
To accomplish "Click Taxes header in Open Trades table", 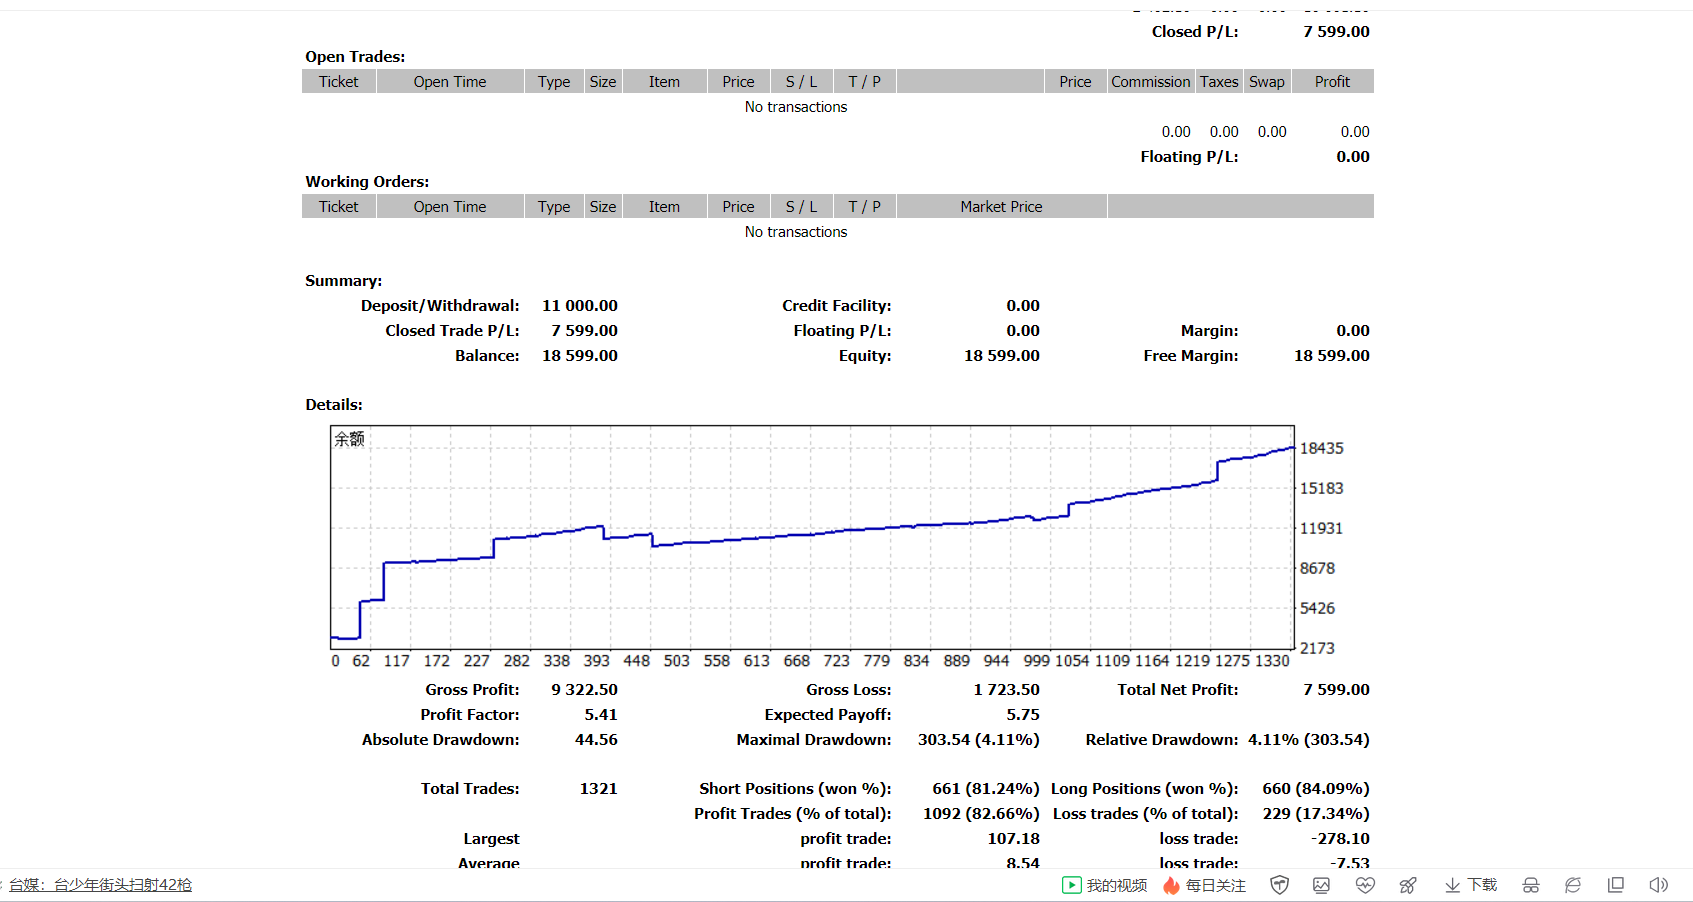I will (1219, 82).
